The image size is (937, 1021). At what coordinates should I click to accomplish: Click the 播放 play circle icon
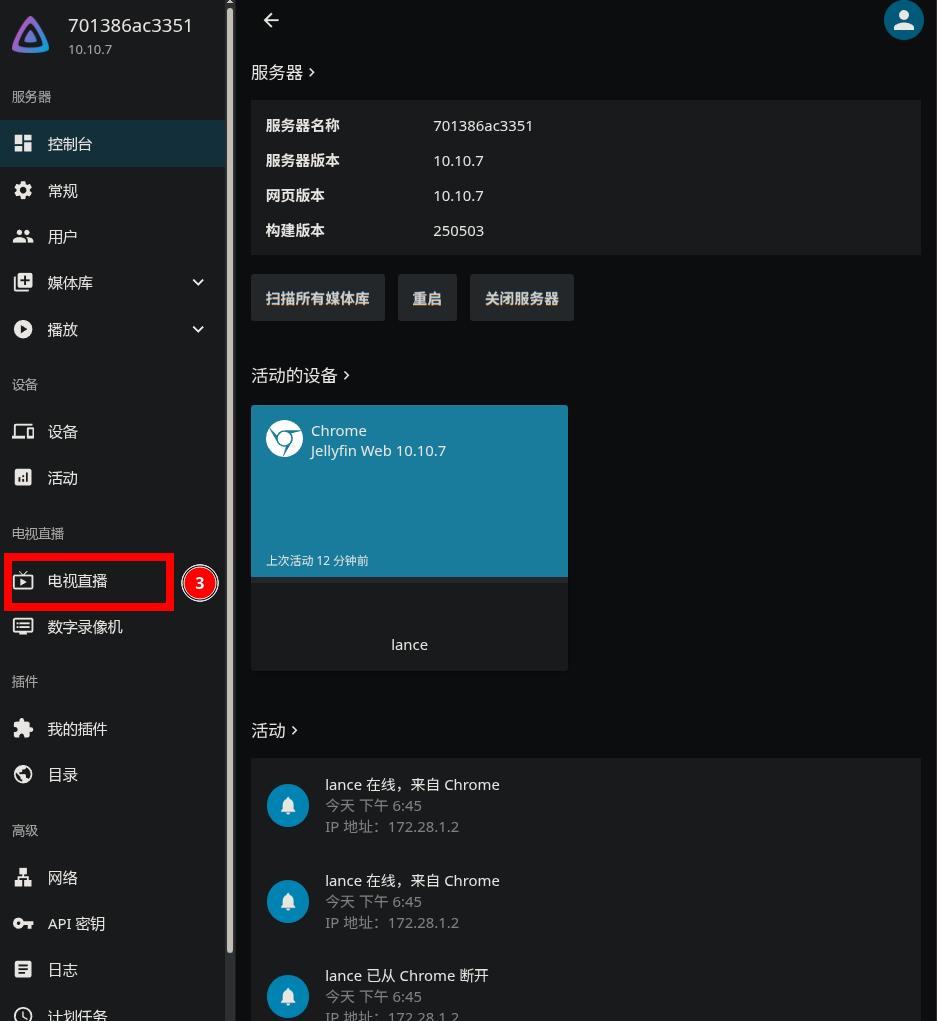click(x=23, y=329)
